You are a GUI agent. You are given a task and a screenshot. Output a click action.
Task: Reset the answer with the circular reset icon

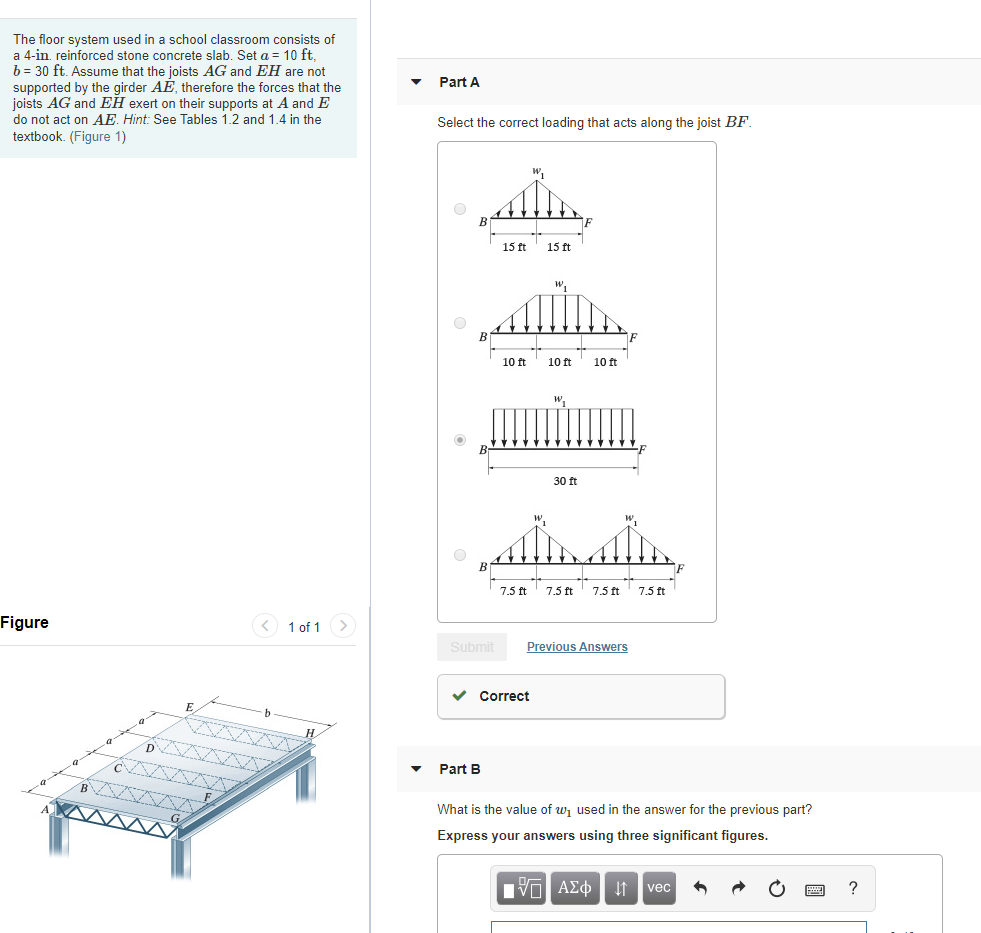776,888
